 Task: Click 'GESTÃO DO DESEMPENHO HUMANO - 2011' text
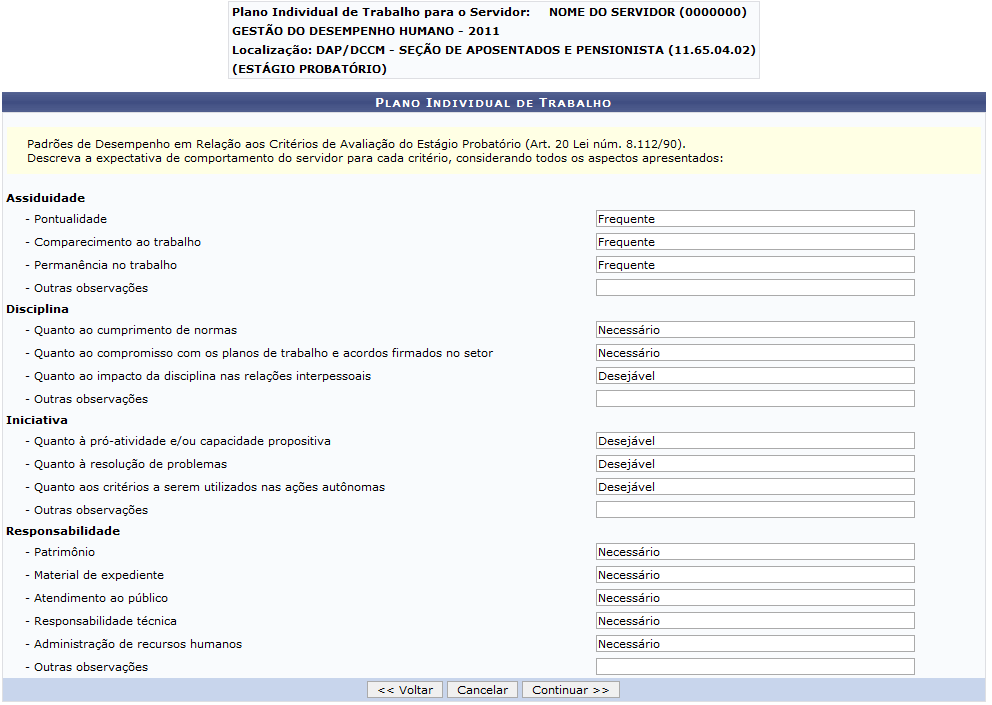tap(366, 31)
